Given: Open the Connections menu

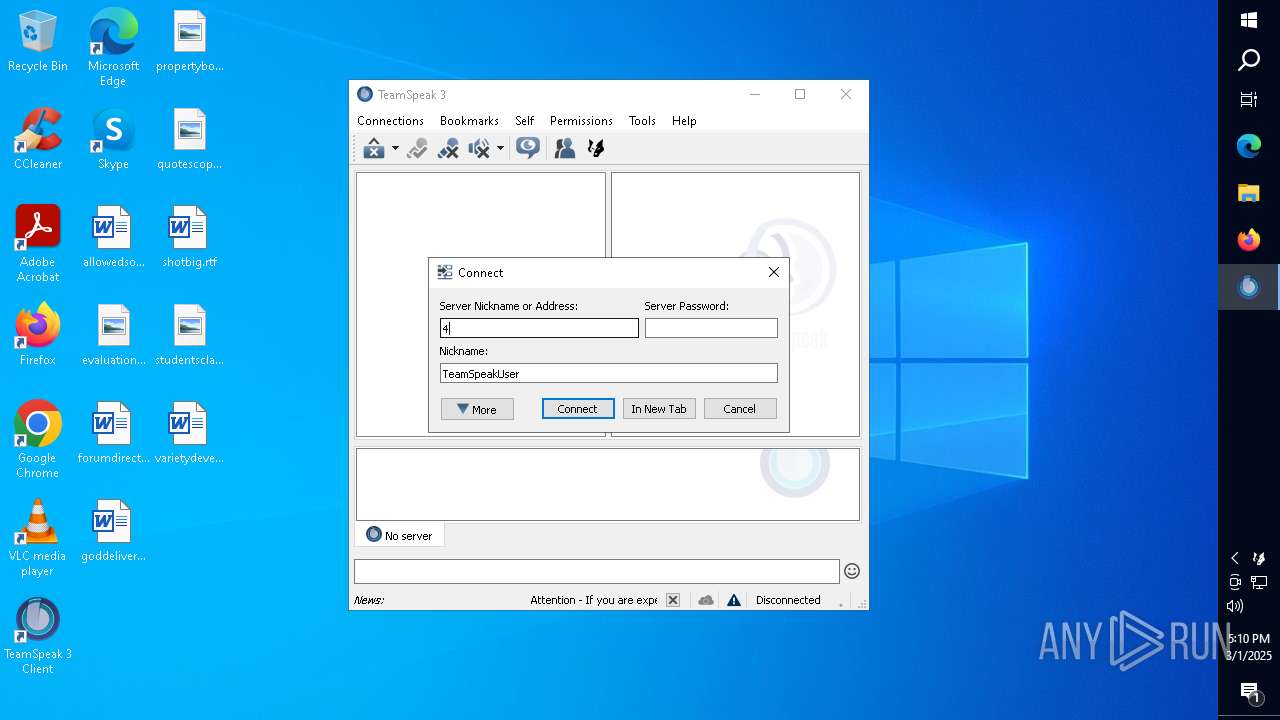Looking at the screenshot, I should [390, 121].
